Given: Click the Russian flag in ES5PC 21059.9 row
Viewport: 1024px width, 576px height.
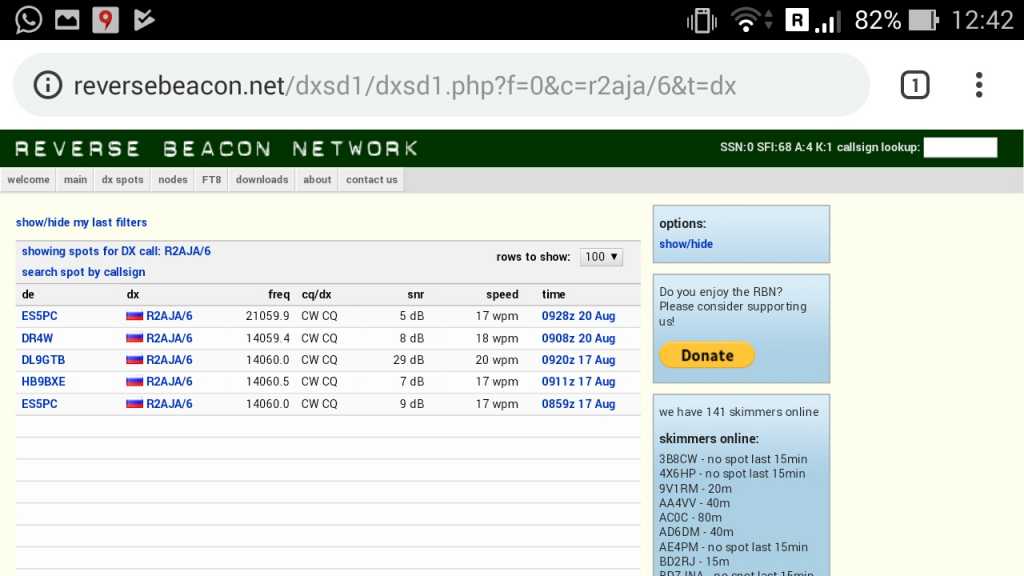Looking at the screenshot, I should click(135, 316).
